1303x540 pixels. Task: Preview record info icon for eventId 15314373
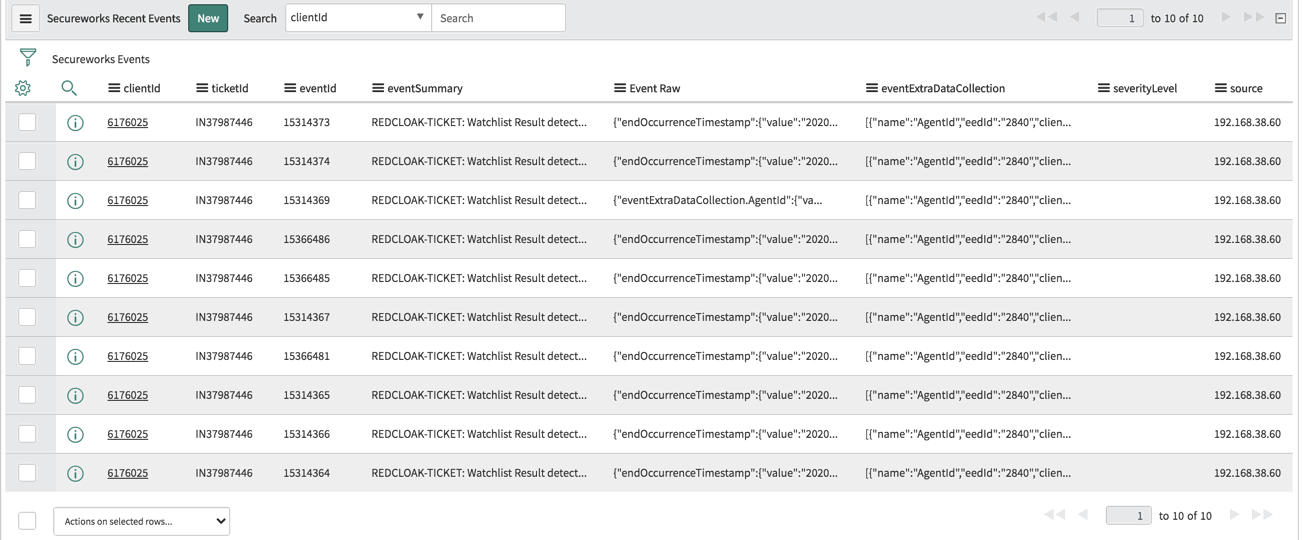tap(75, 123)
